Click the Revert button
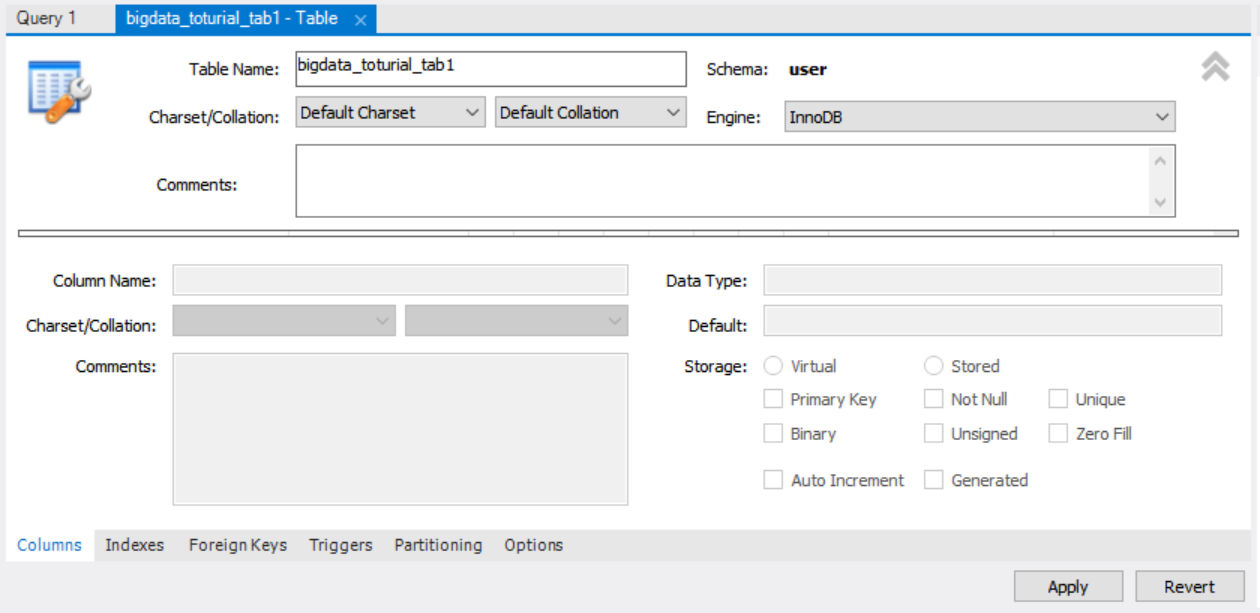The width and height of the screenshot is (1260, 613). (1191, 586)
